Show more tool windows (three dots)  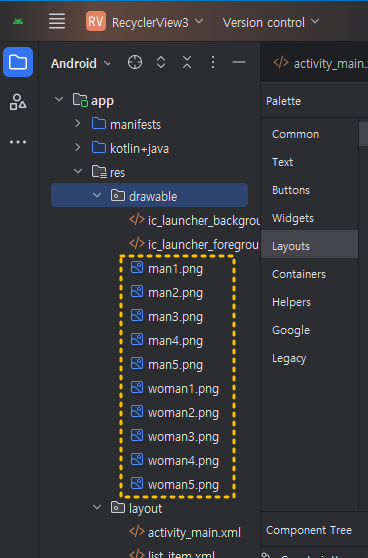pos(18,142)
